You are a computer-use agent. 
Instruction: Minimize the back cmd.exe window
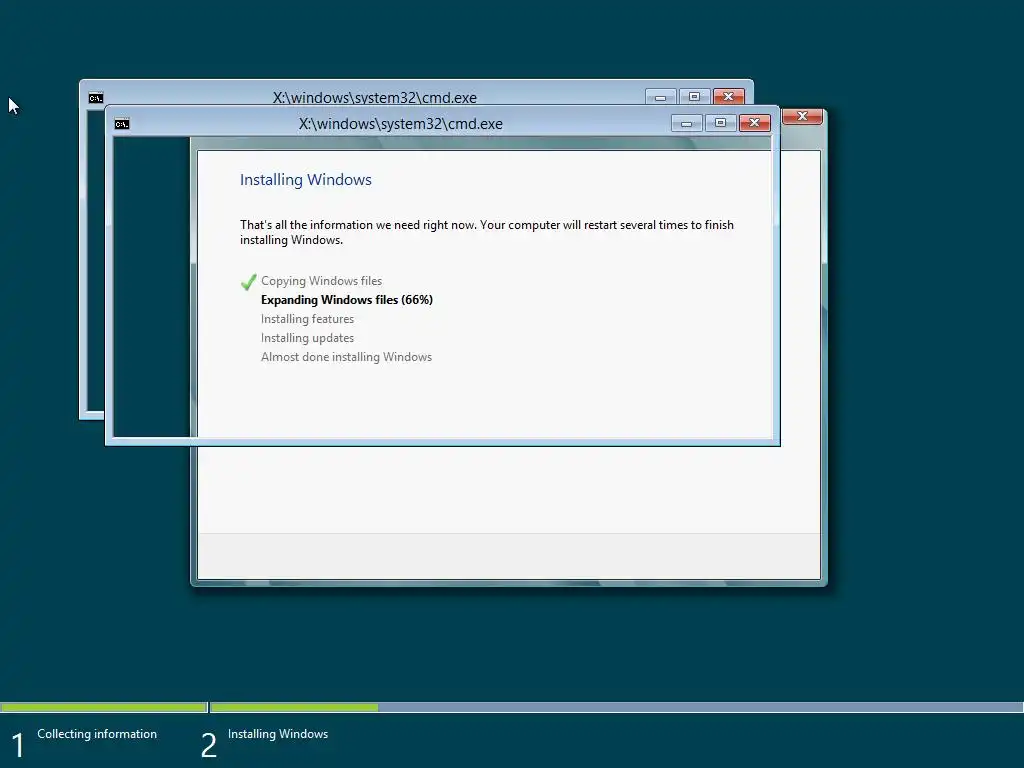tap(660, 97)
